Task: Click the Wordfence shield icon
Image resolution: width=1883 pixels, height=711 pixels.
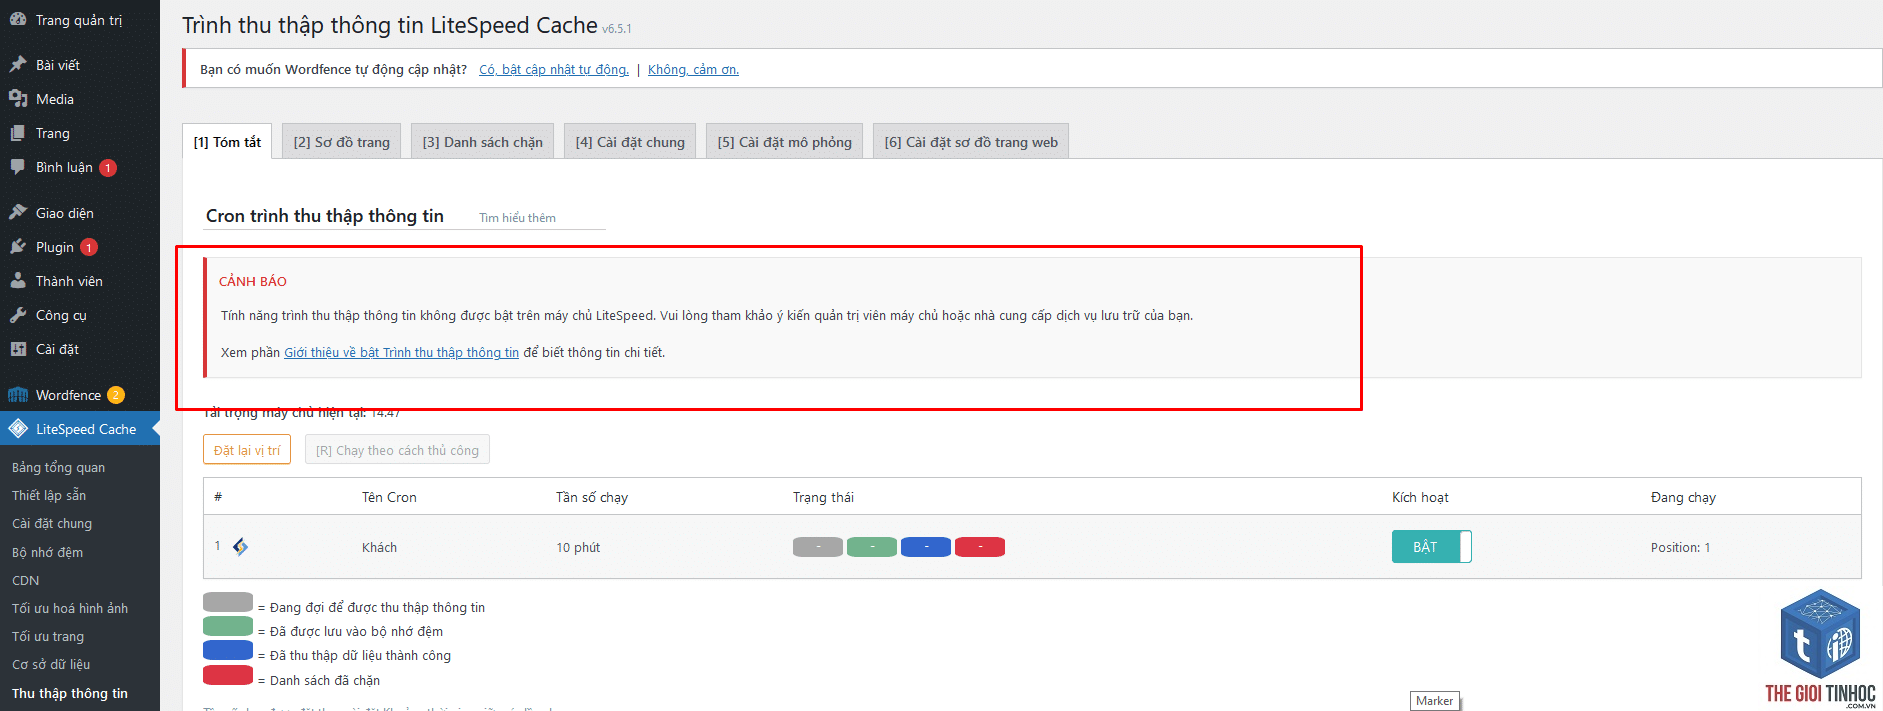Action: (18, 394)
